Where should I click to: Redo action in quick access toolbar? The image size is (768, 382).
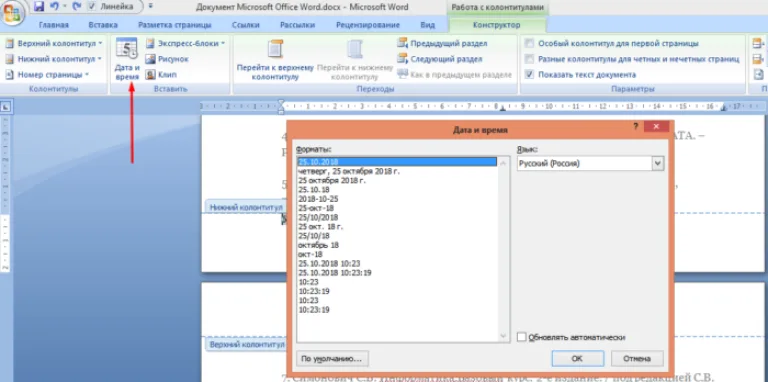pos(76,7)
